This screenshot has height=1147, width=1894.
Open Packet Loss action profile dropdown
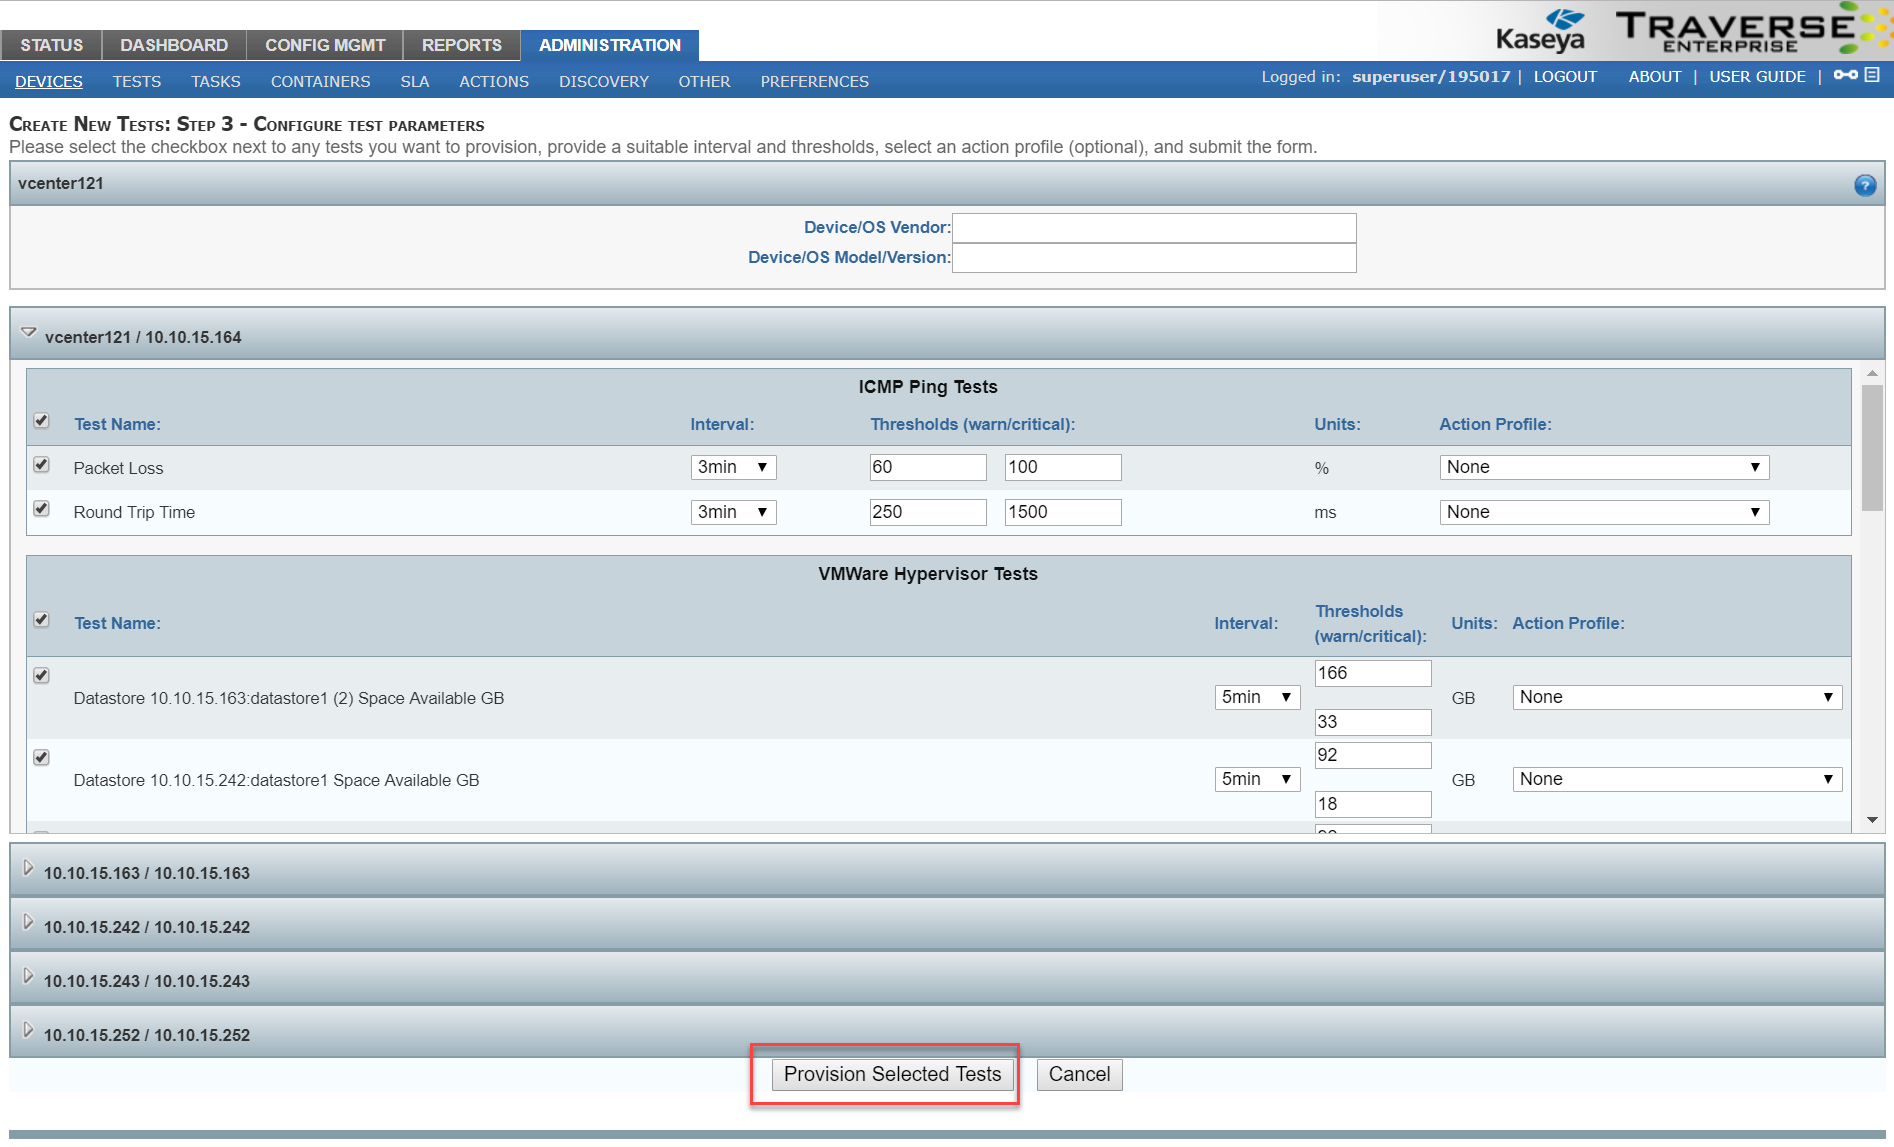1604,467
